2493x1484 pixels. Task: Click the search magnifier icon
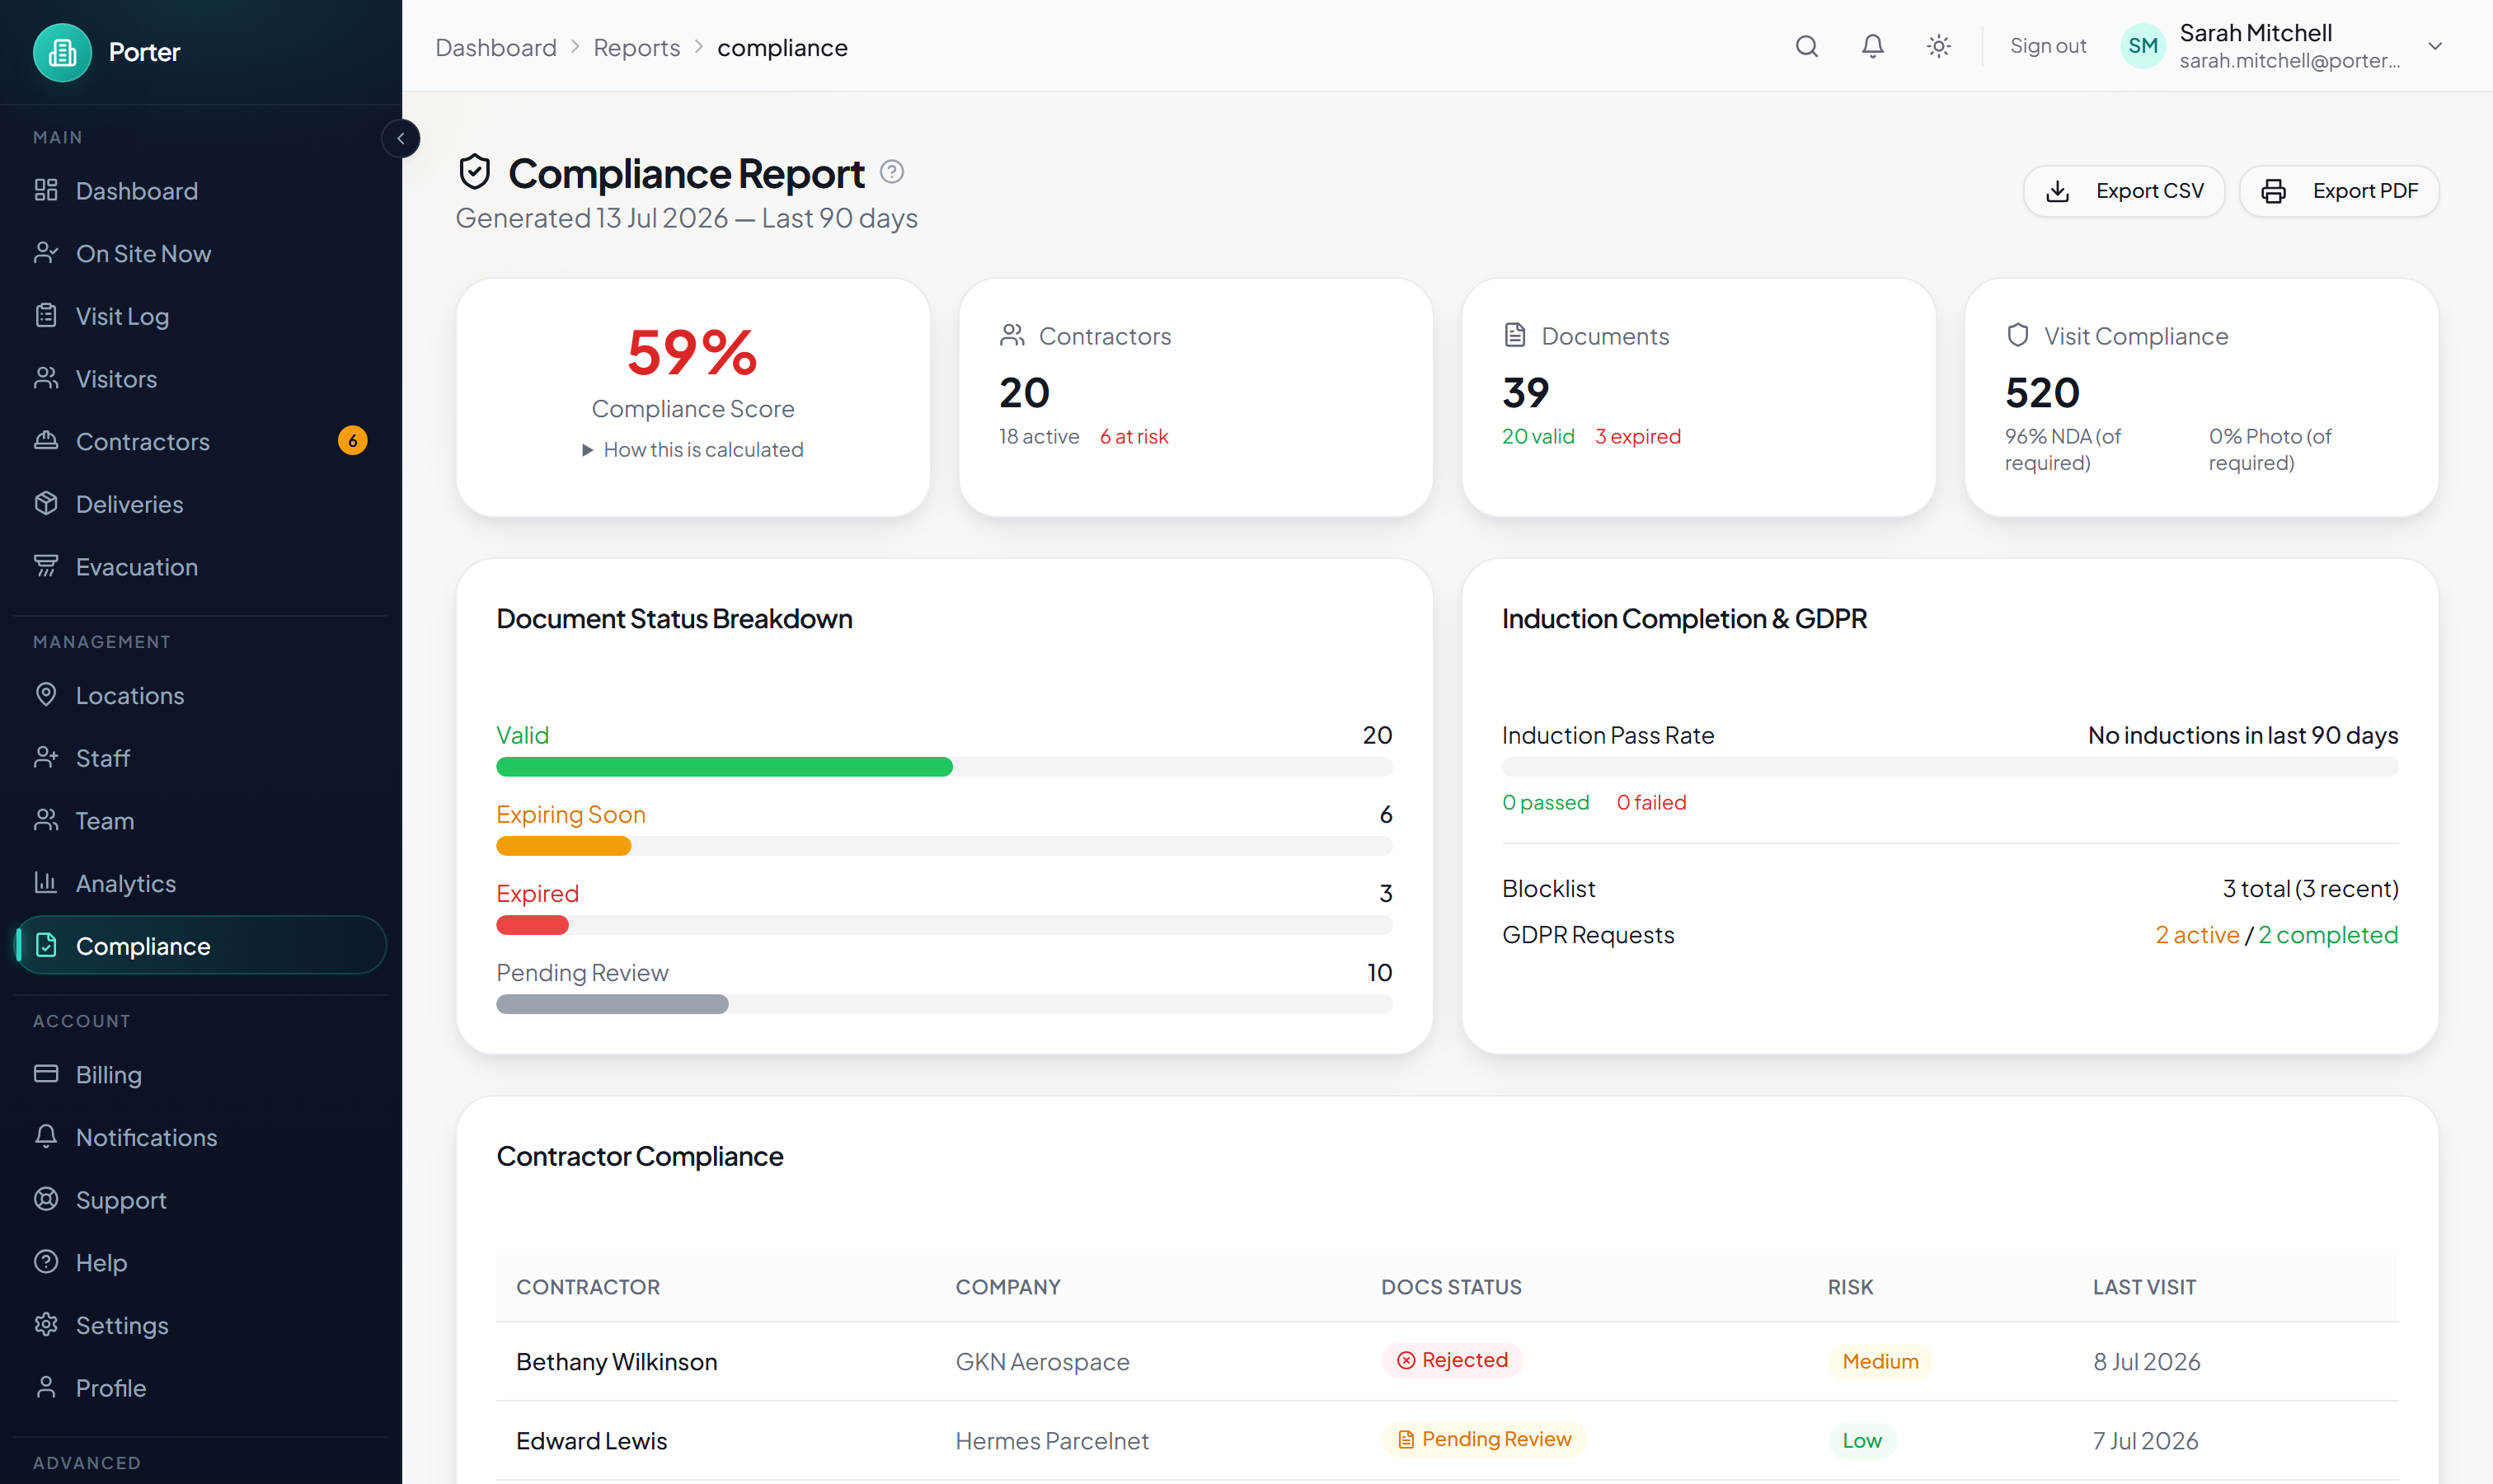[x=1806, y=46]
